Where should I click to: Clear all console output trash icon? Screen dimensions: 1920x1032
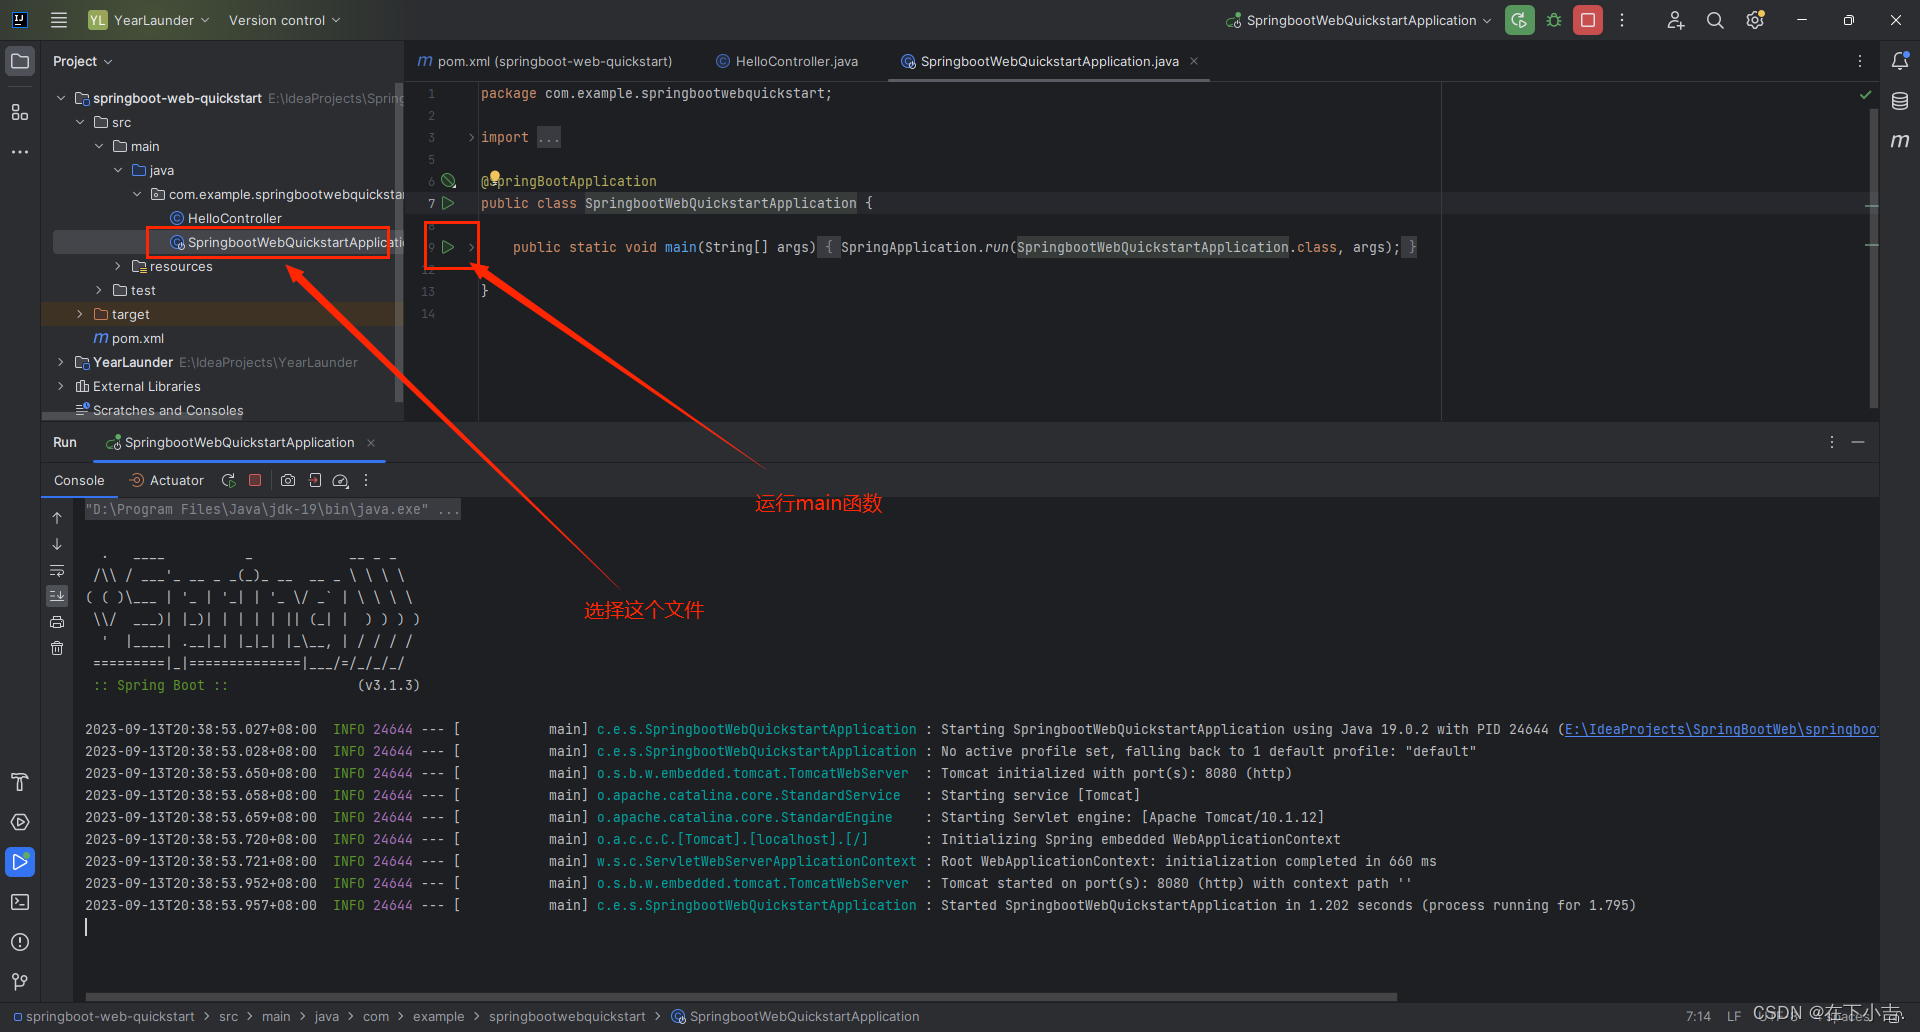[x=57, y=648]
